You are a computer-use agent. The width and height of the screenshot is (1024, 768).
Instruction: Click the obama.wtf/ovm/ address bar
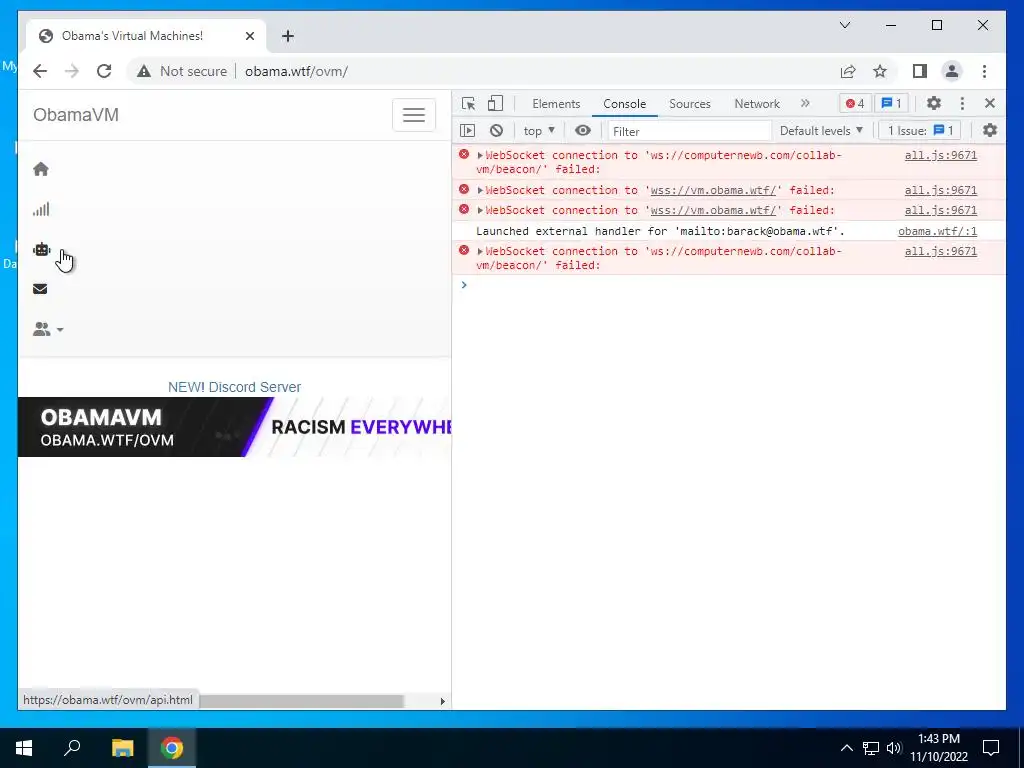296,71
